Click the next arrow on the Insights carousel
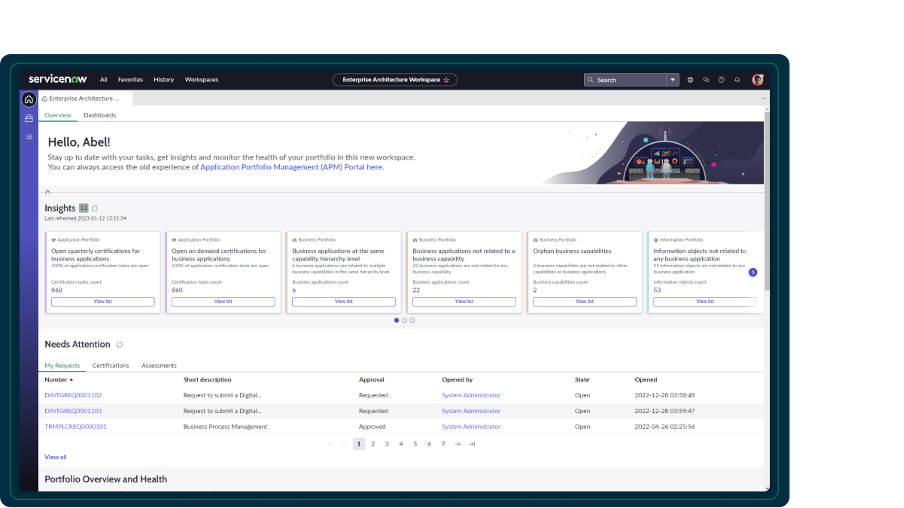The width and height of the screenshot is (904, 508). (753, 272)
